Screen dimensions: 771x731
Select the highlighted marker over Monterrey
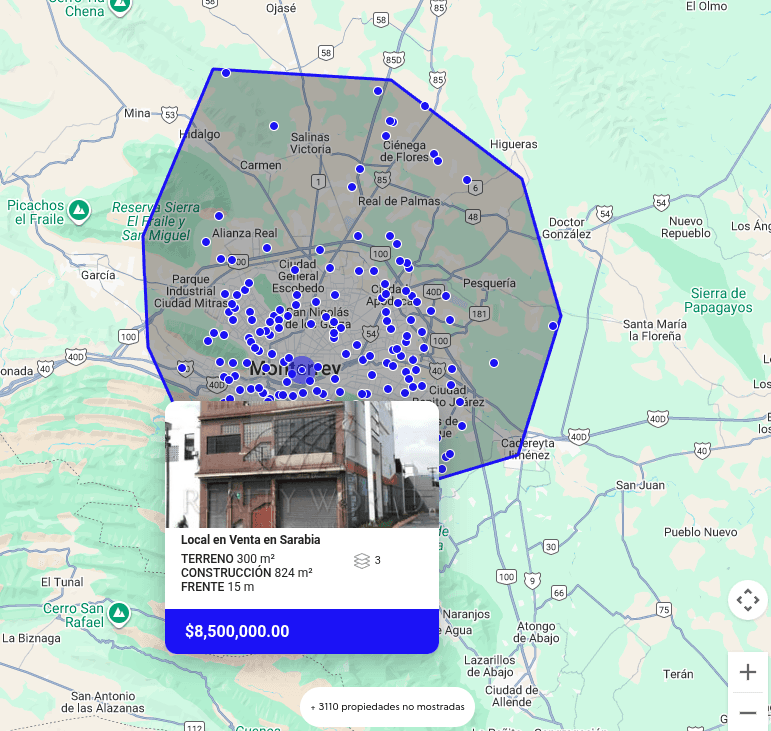(302, 370)
